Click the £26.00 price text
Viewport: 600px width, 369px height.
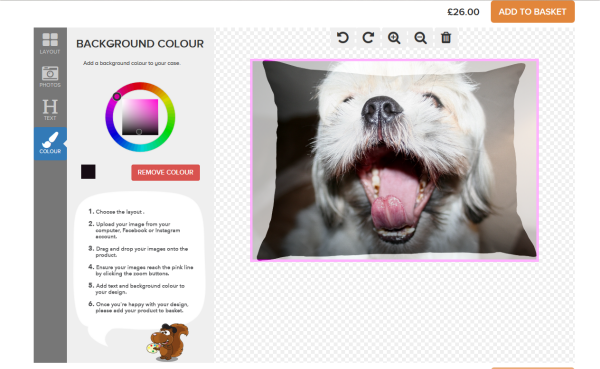pos(463,12)
